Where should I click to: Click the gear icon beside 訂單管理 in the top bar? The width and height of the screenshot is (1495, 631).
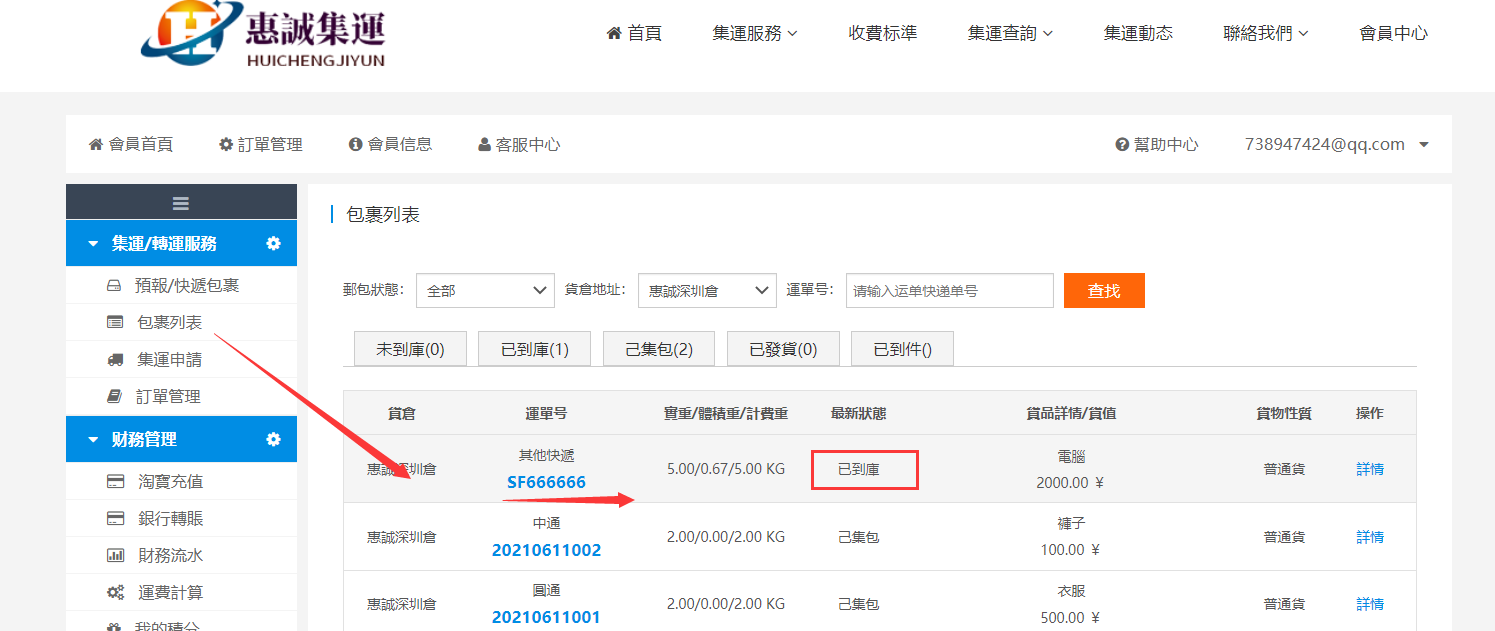[x=226, y=144]
